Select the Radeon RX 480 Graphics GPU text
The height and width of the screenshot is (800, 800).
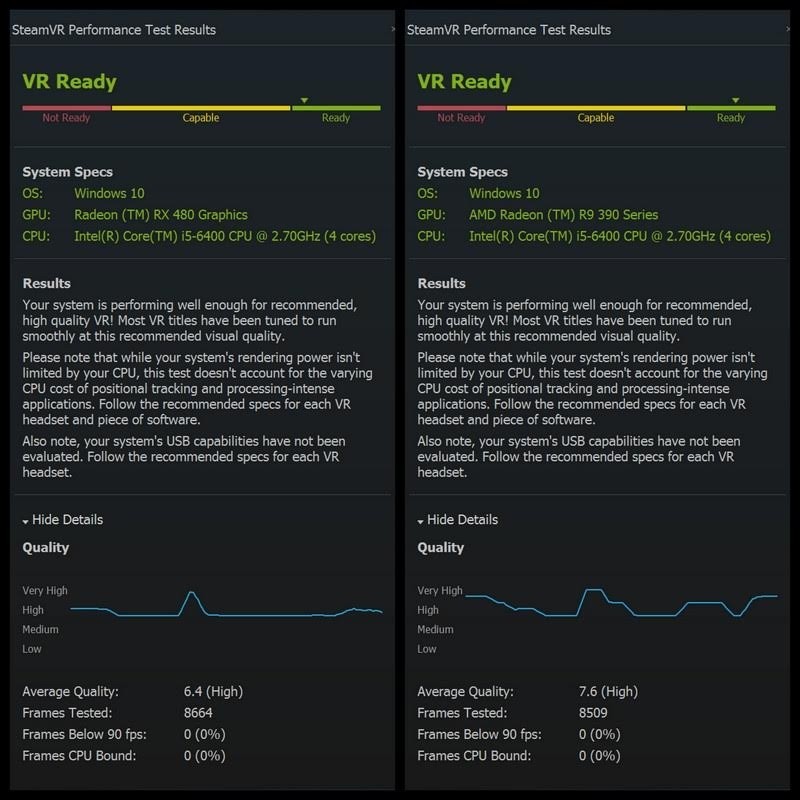point(161,215)
